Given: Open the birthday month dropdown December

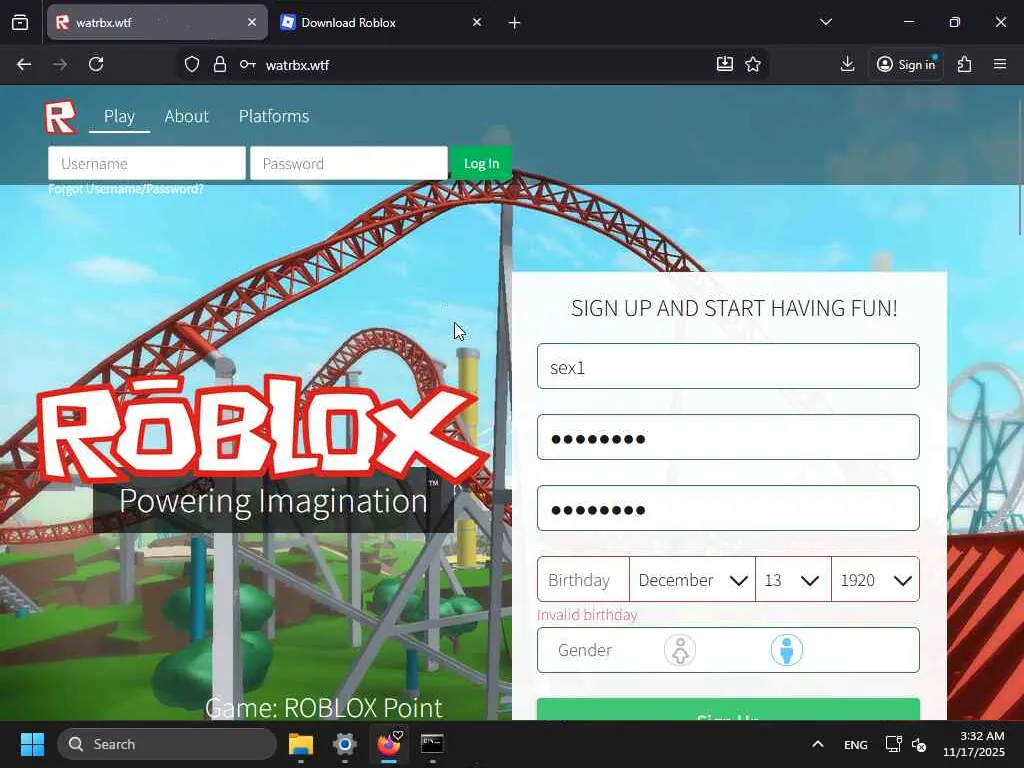Looking at the screenshot, I should [692, 579].
